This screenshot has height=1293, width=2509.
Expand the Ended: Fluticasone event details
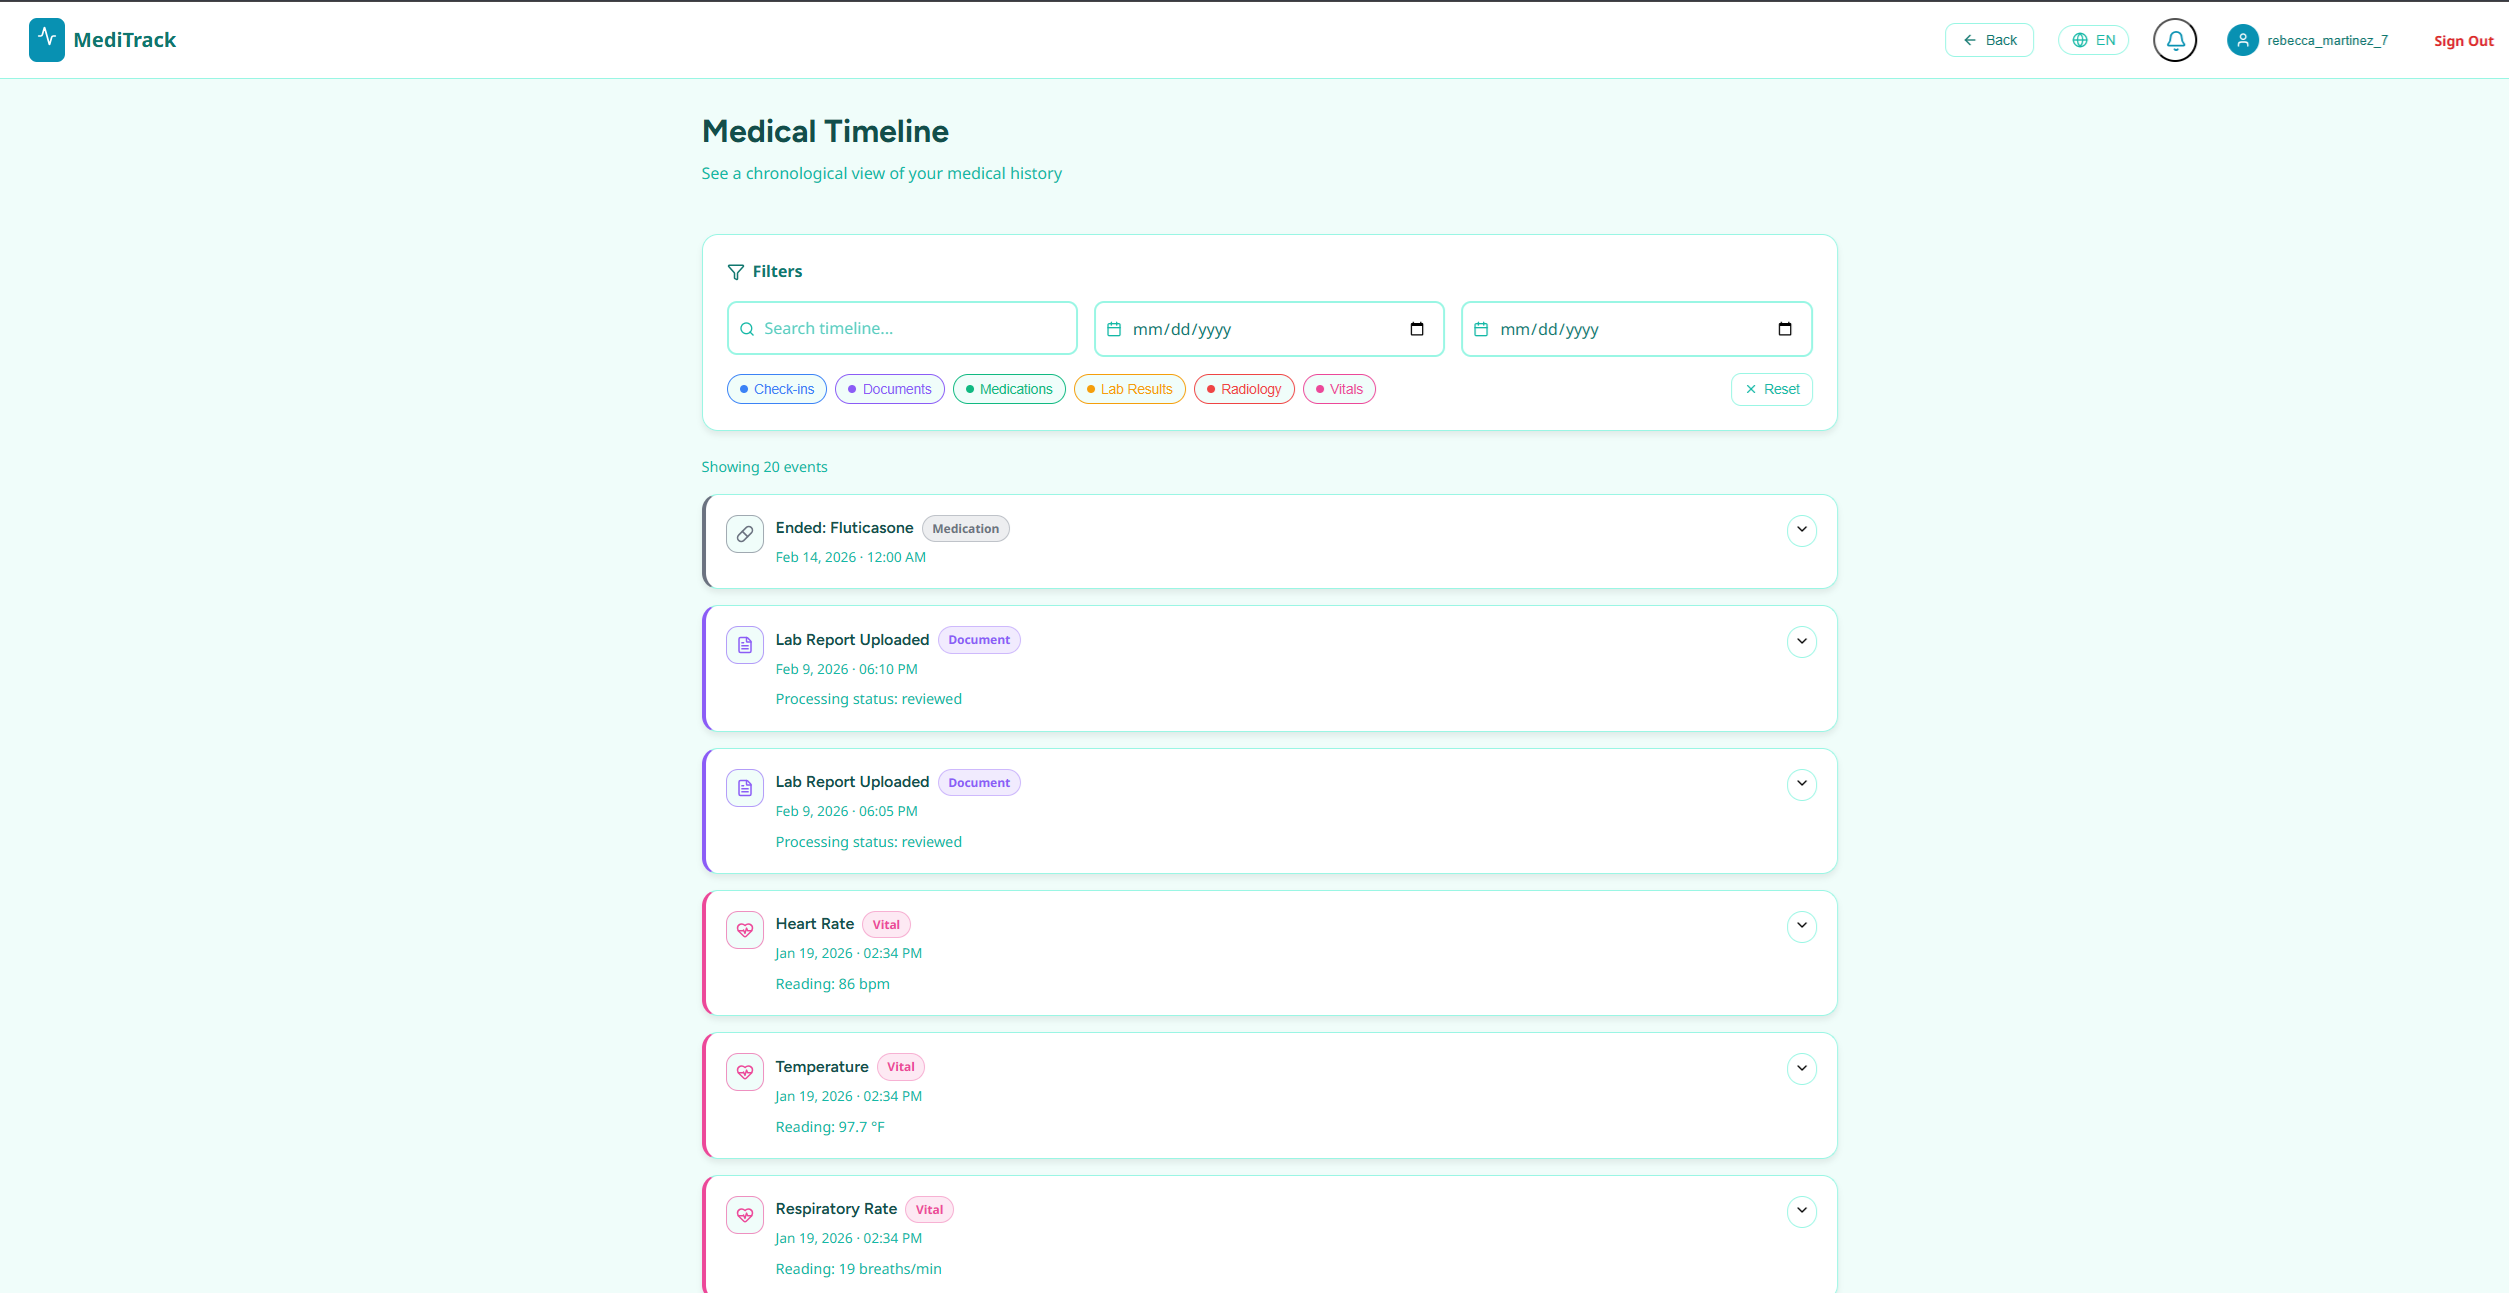(1801, 529)
